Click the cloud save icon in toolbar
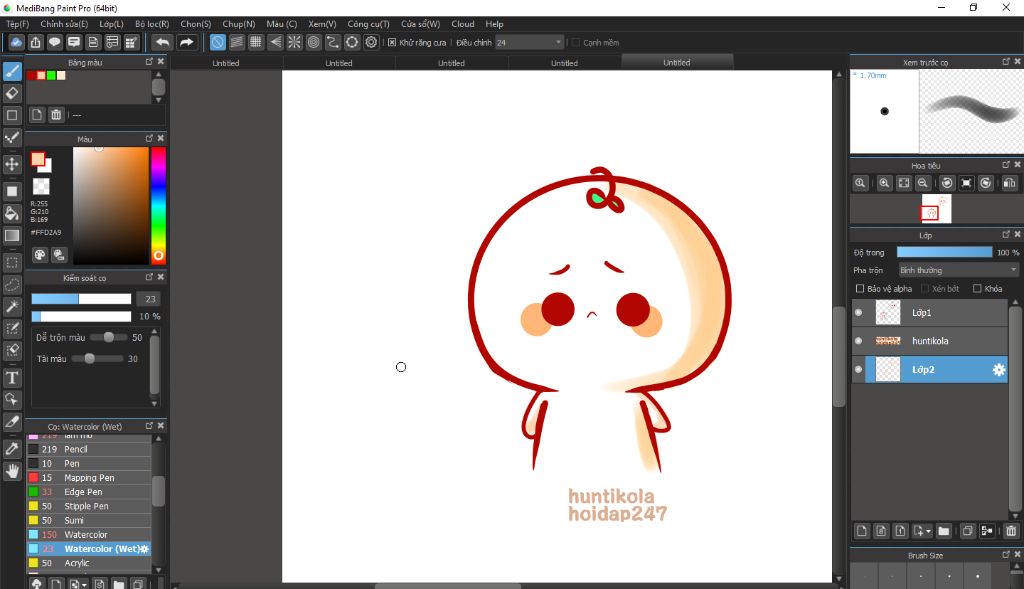1024x589 pixels. coord(16,42)
